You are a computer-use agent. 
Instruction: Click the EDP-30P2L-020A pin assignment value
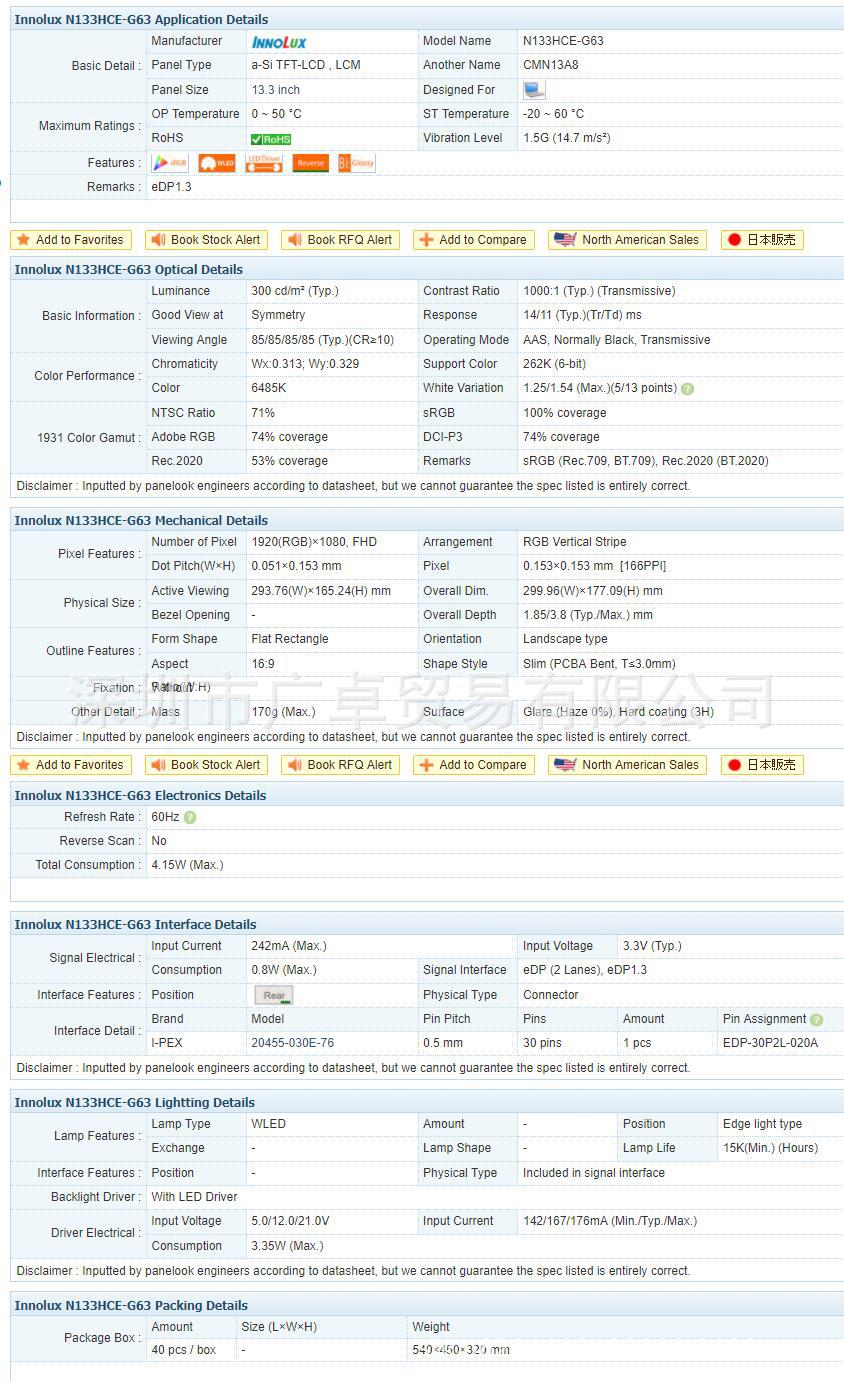click(x=770, y=1043)
